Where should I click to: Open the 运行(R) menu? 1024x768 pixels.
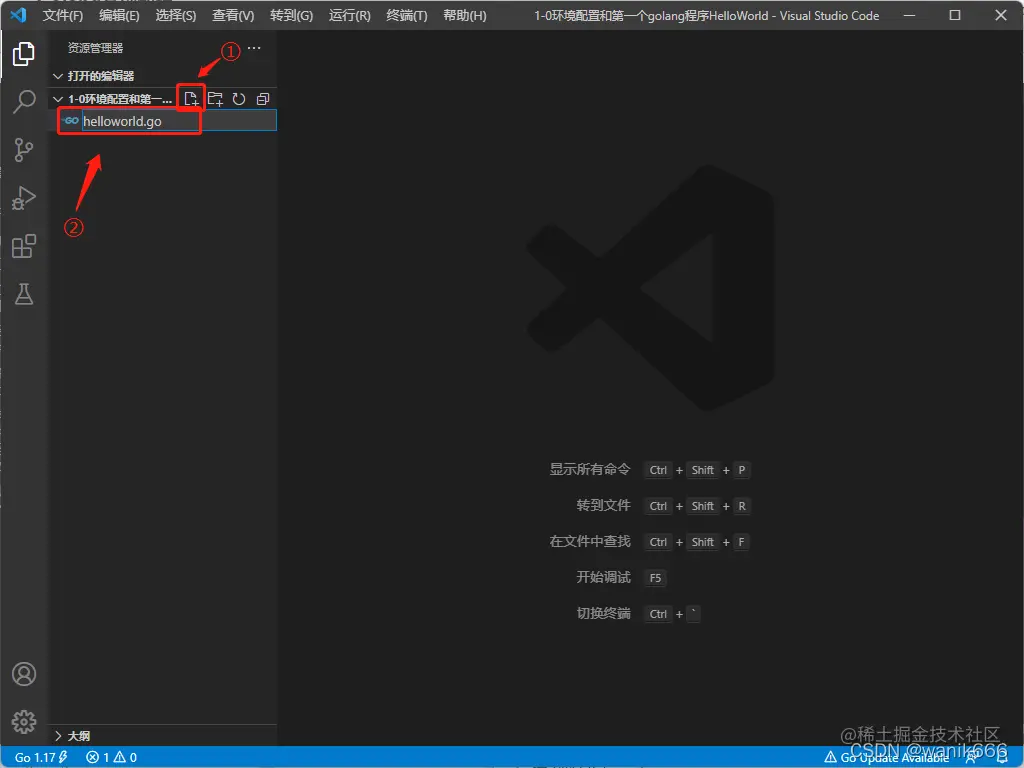click(x=349, y=15)
